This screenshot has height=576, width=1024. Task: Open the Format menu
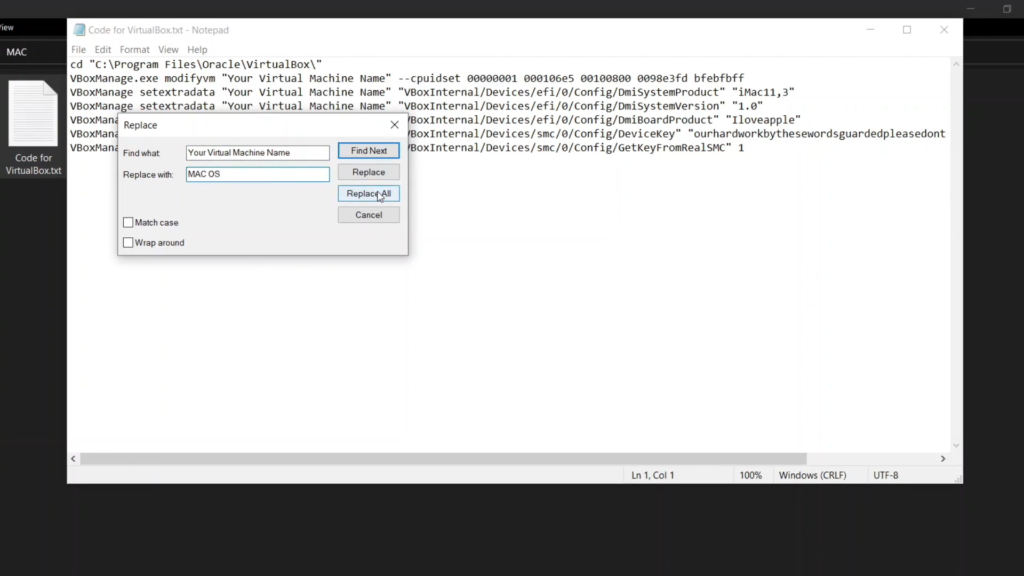click(134, 49)
